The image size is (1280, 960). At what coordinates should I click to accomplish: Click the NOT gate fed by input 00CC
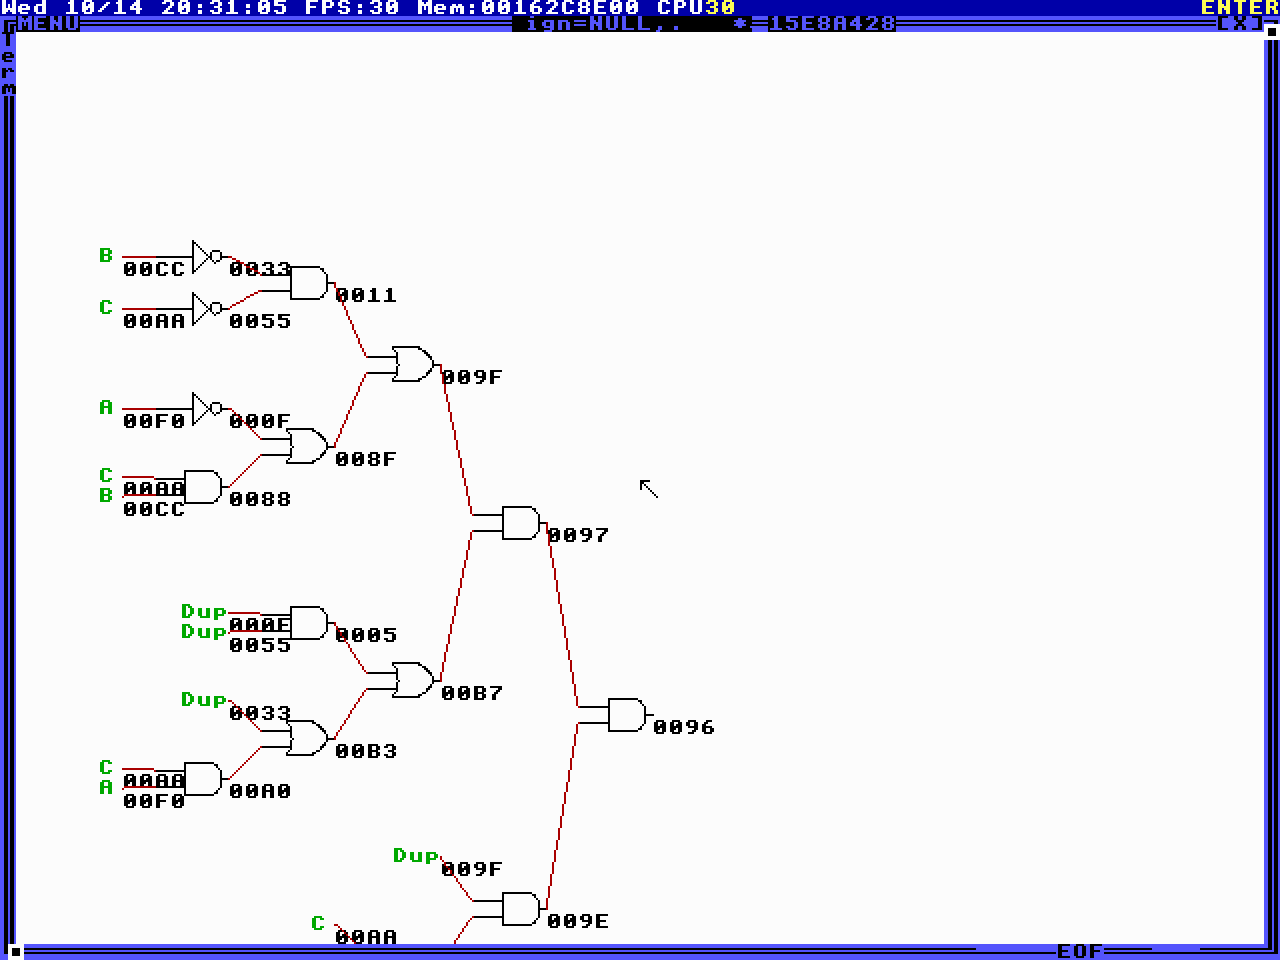(207, 257)
